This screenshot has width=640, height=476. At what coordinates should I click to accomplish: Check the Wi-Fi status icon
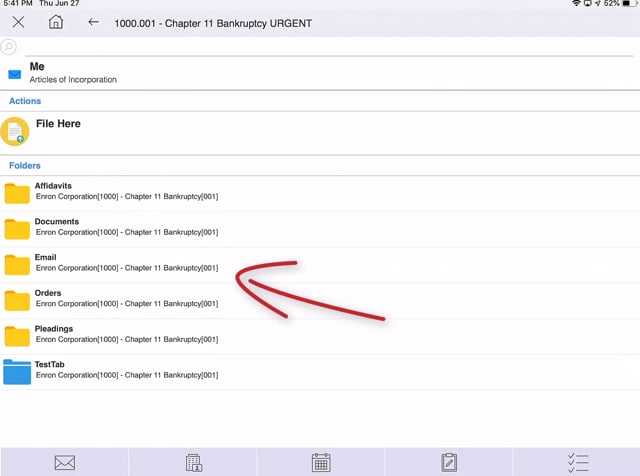click(x=576, y=3)
